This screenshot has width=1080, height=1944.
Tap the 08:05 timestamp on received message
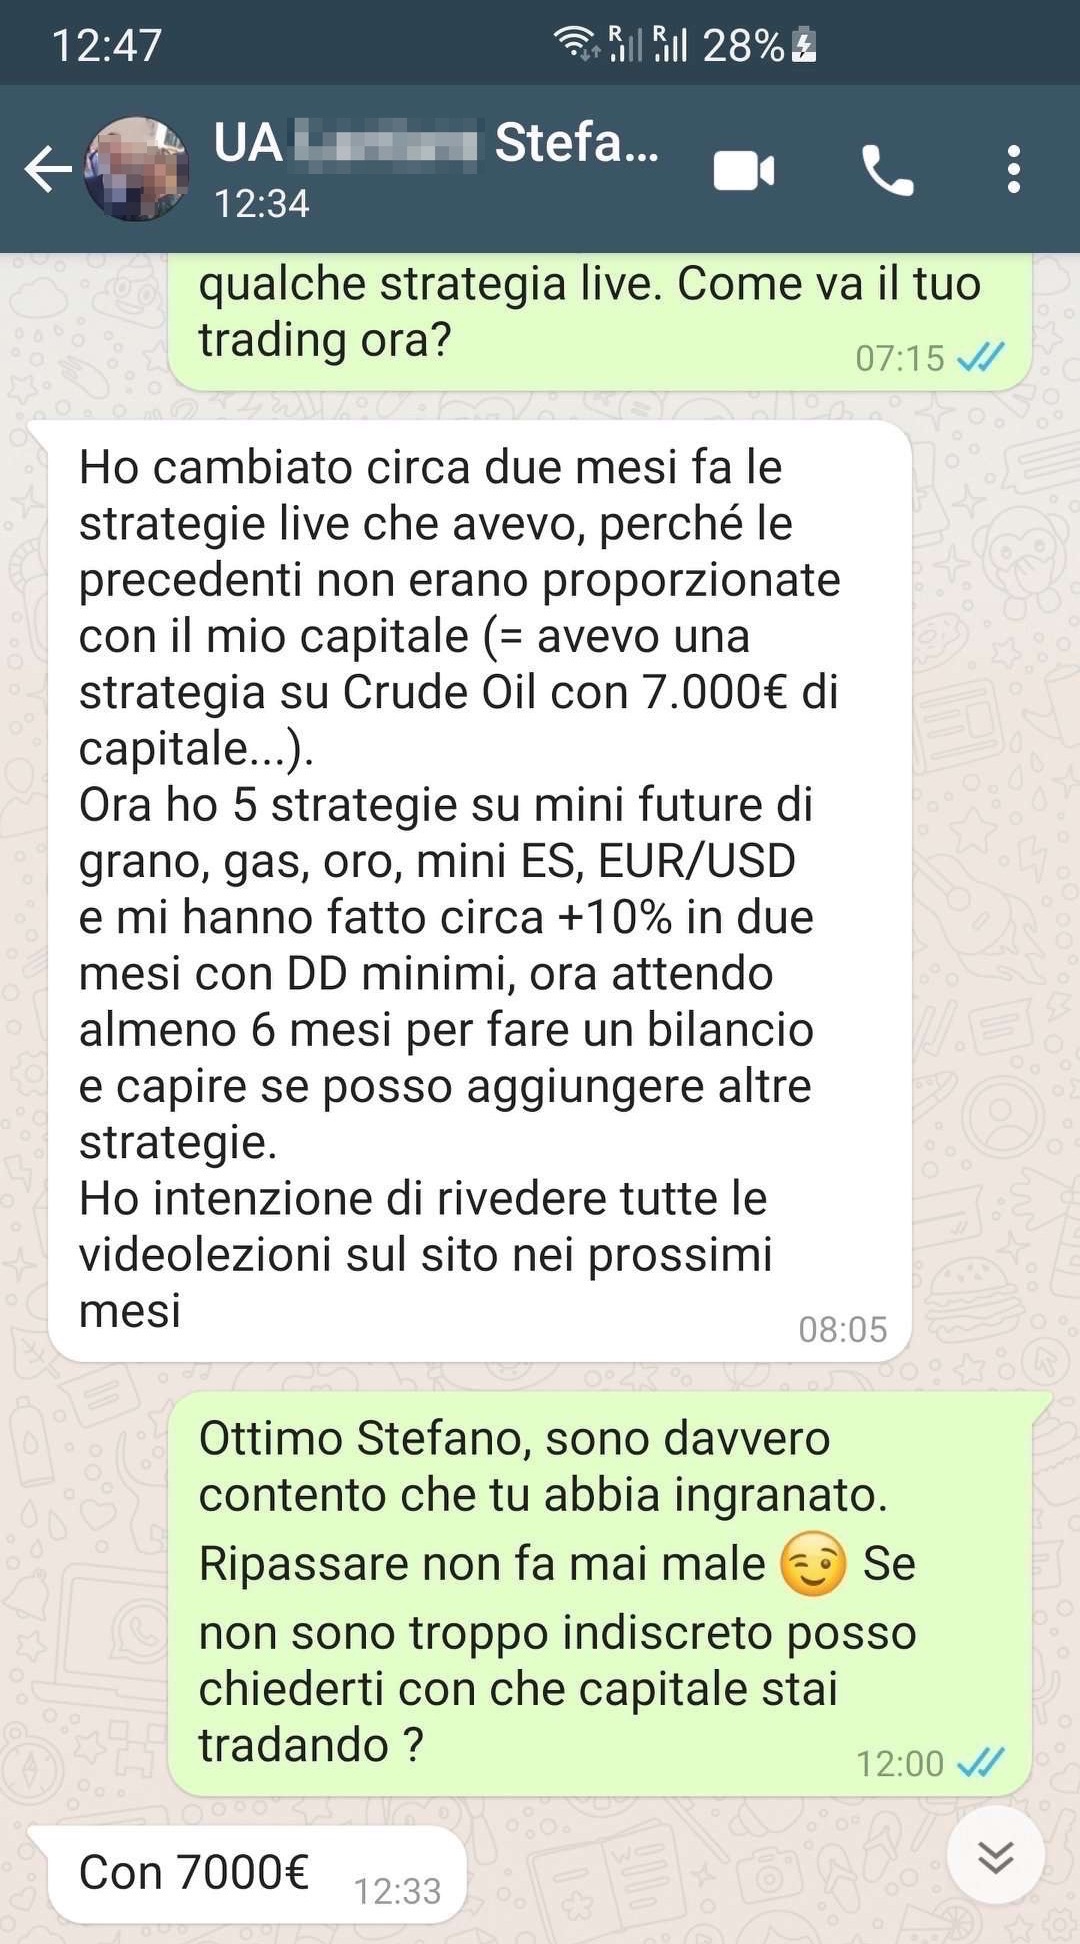tap(843, 1329)
